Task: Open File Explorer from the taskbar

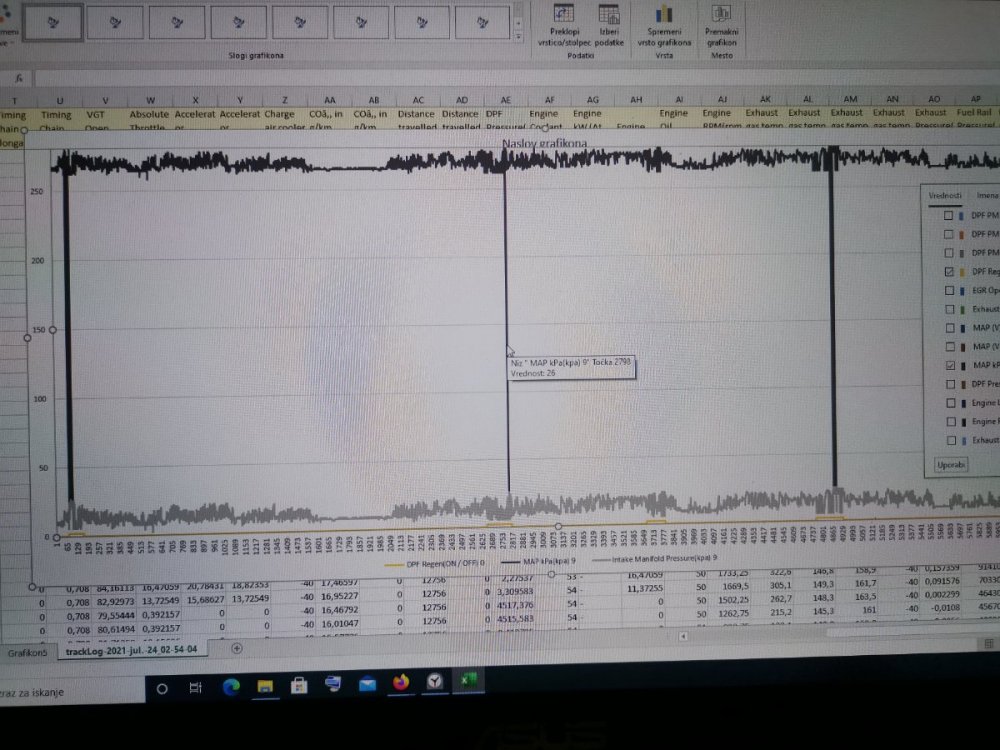Action: click(265, 686)
